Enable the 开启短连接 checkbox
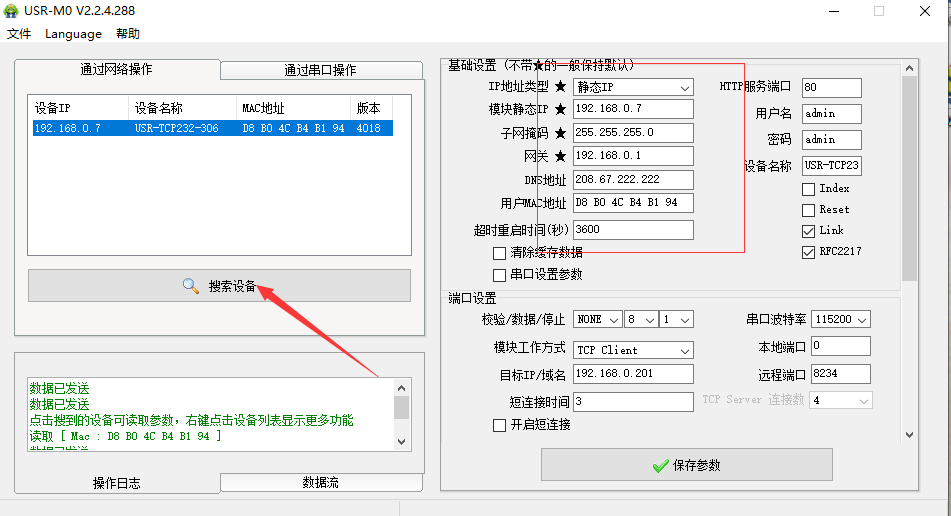 click(x=499, y=425)
